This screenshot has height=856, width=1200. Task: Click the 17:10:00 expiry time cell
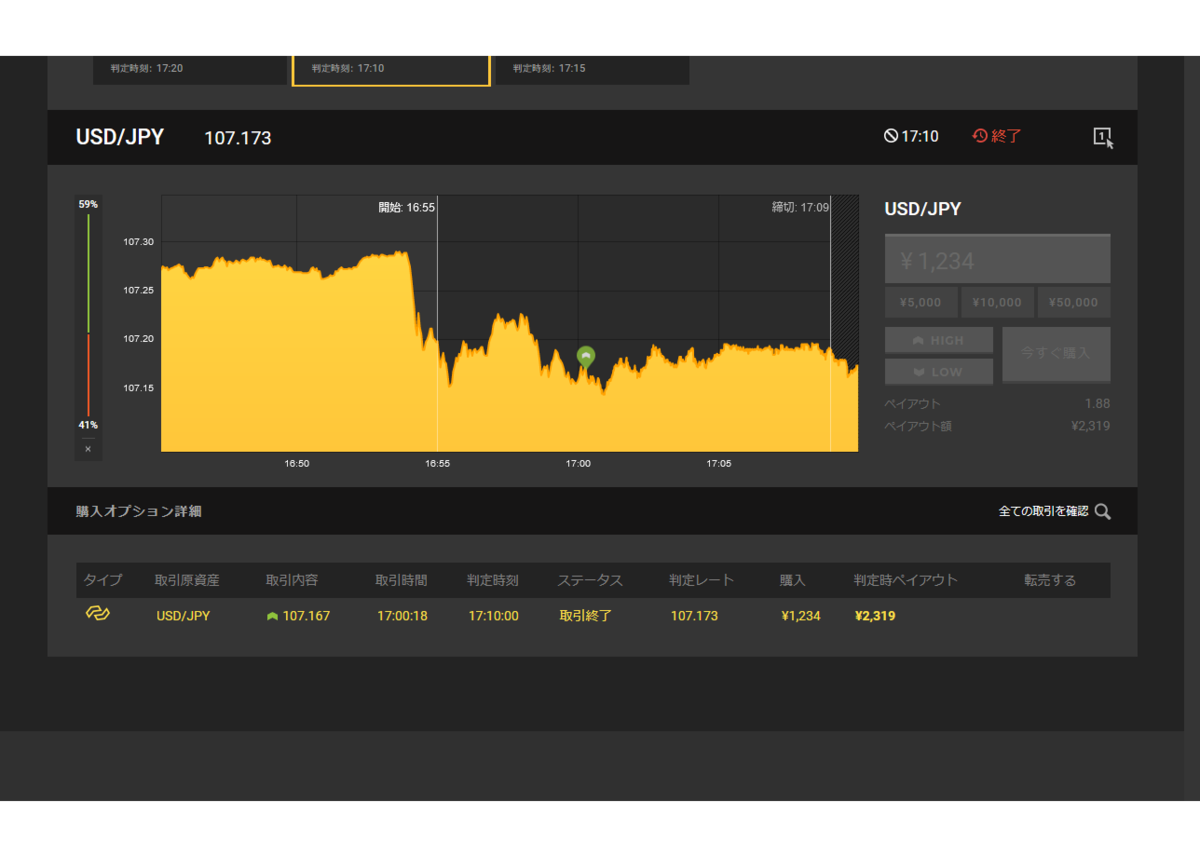click(x=493, y=616)
